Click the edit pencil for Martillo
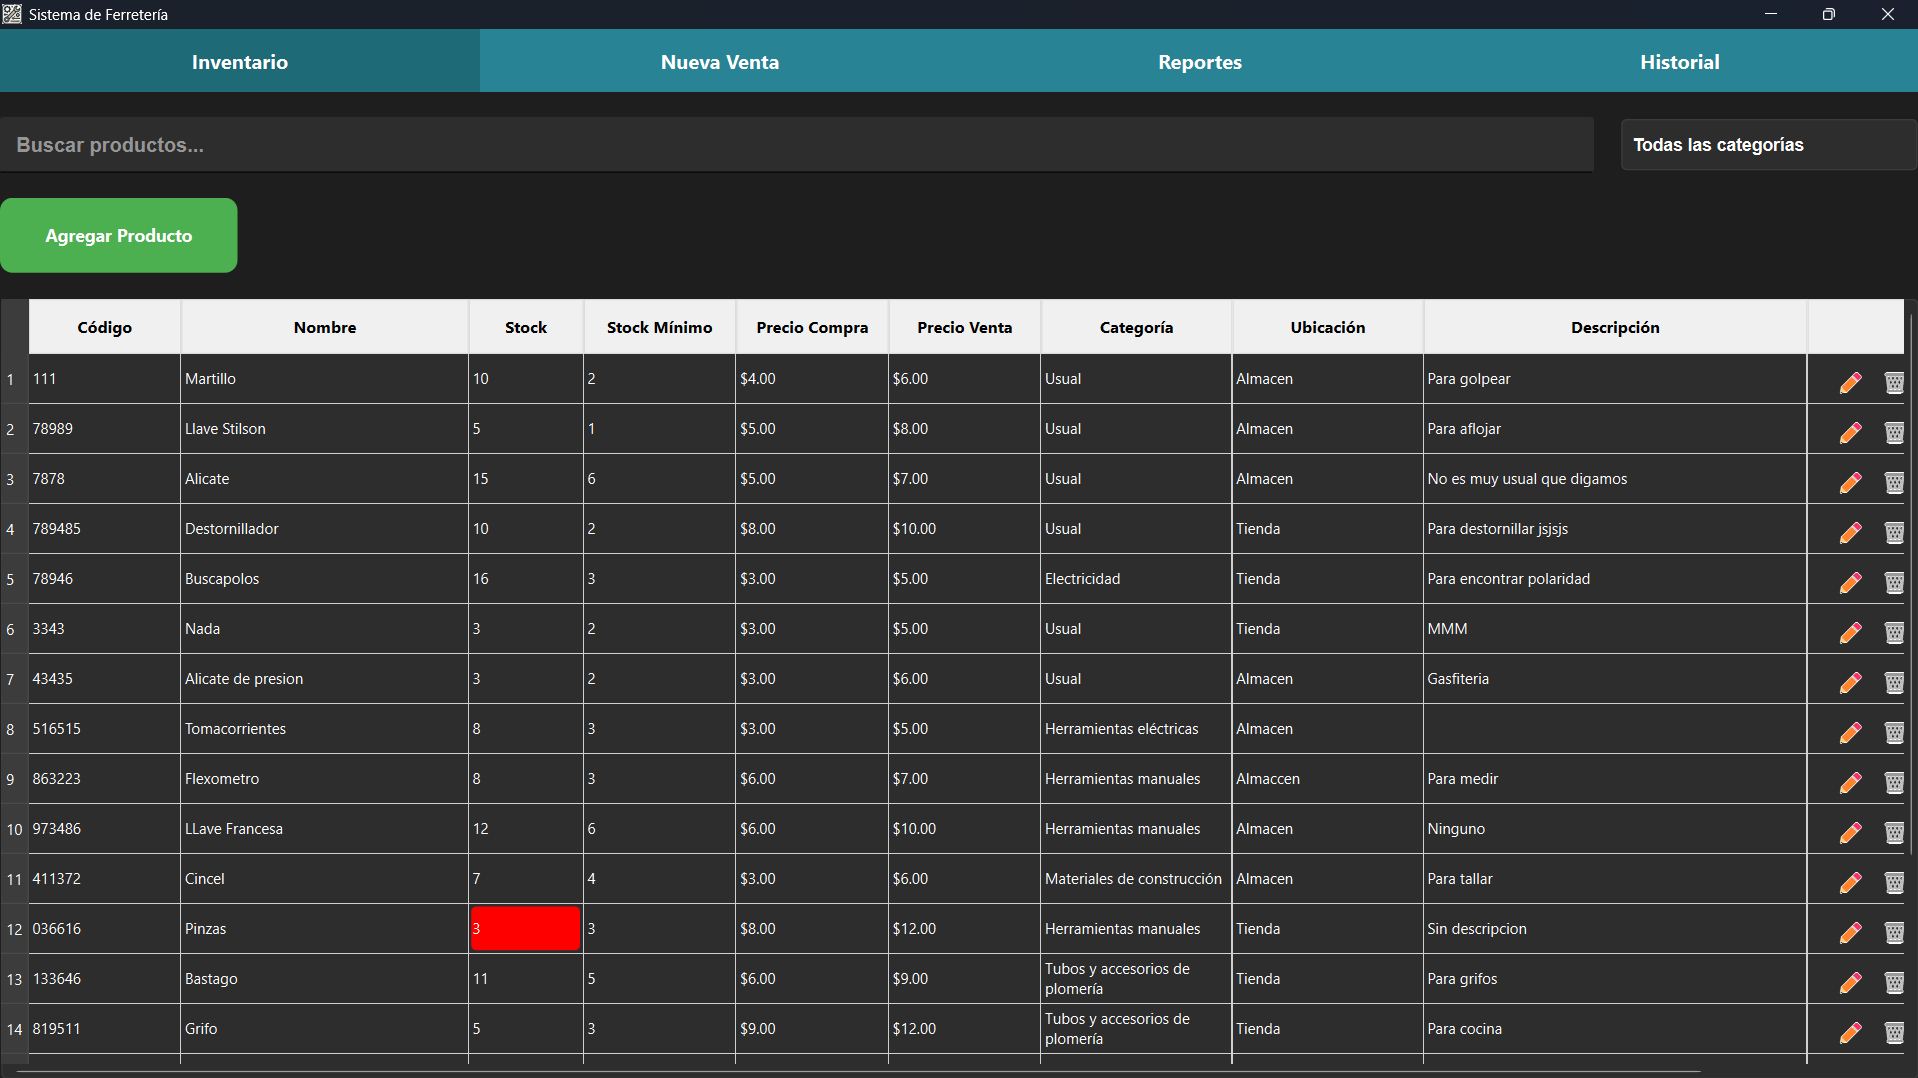This screenshot has height=1078, width=1918. [1850, 382]
